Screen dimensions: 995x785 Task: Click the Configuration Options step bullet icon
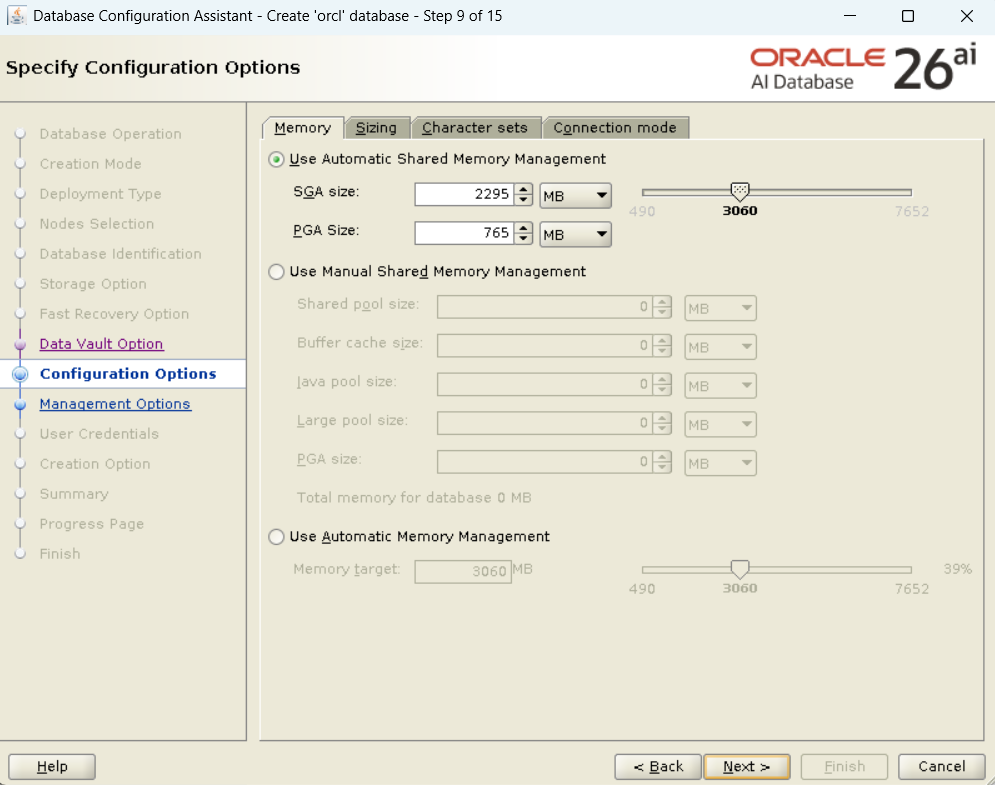pyautogui.click(x=20, y=374)
